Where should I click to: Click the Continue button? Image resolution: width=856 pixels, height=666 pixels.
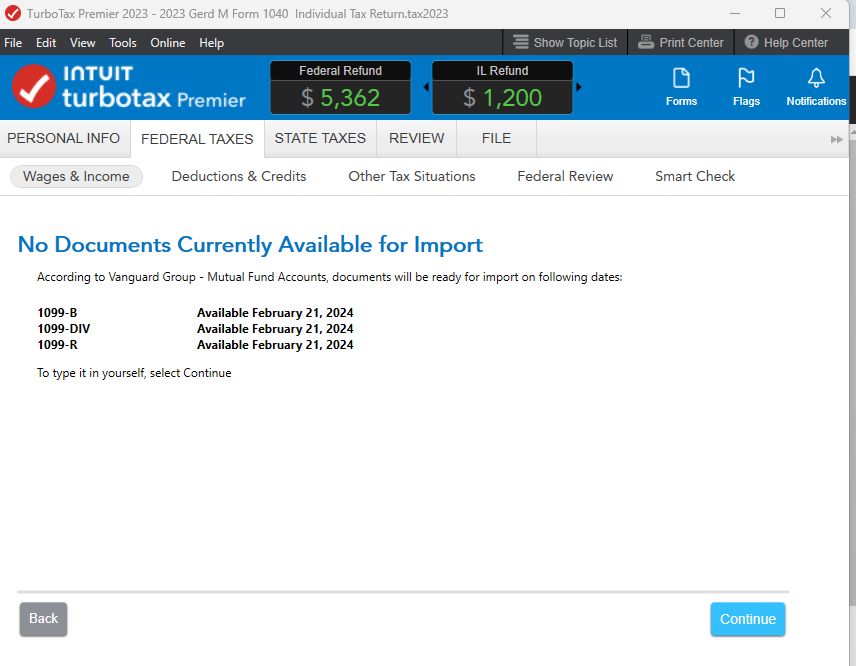747,619
